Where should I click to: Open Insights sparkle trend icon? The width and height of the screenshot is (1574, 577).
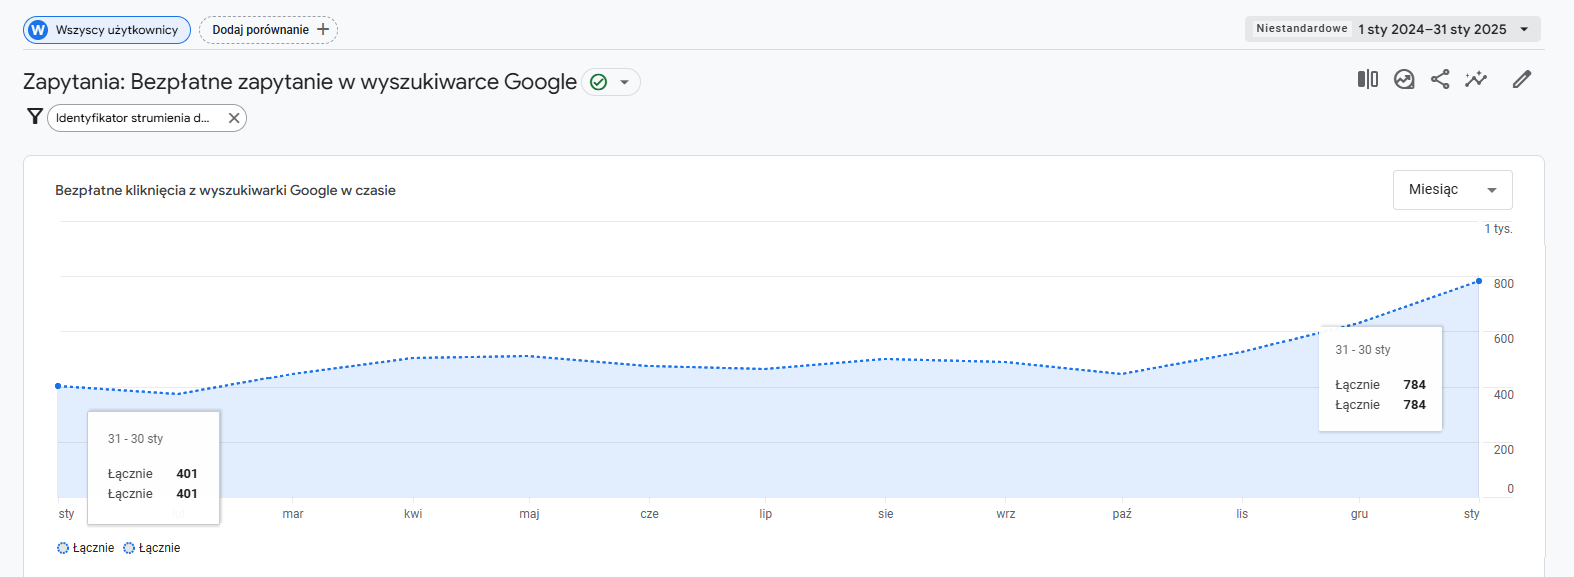1476,79
